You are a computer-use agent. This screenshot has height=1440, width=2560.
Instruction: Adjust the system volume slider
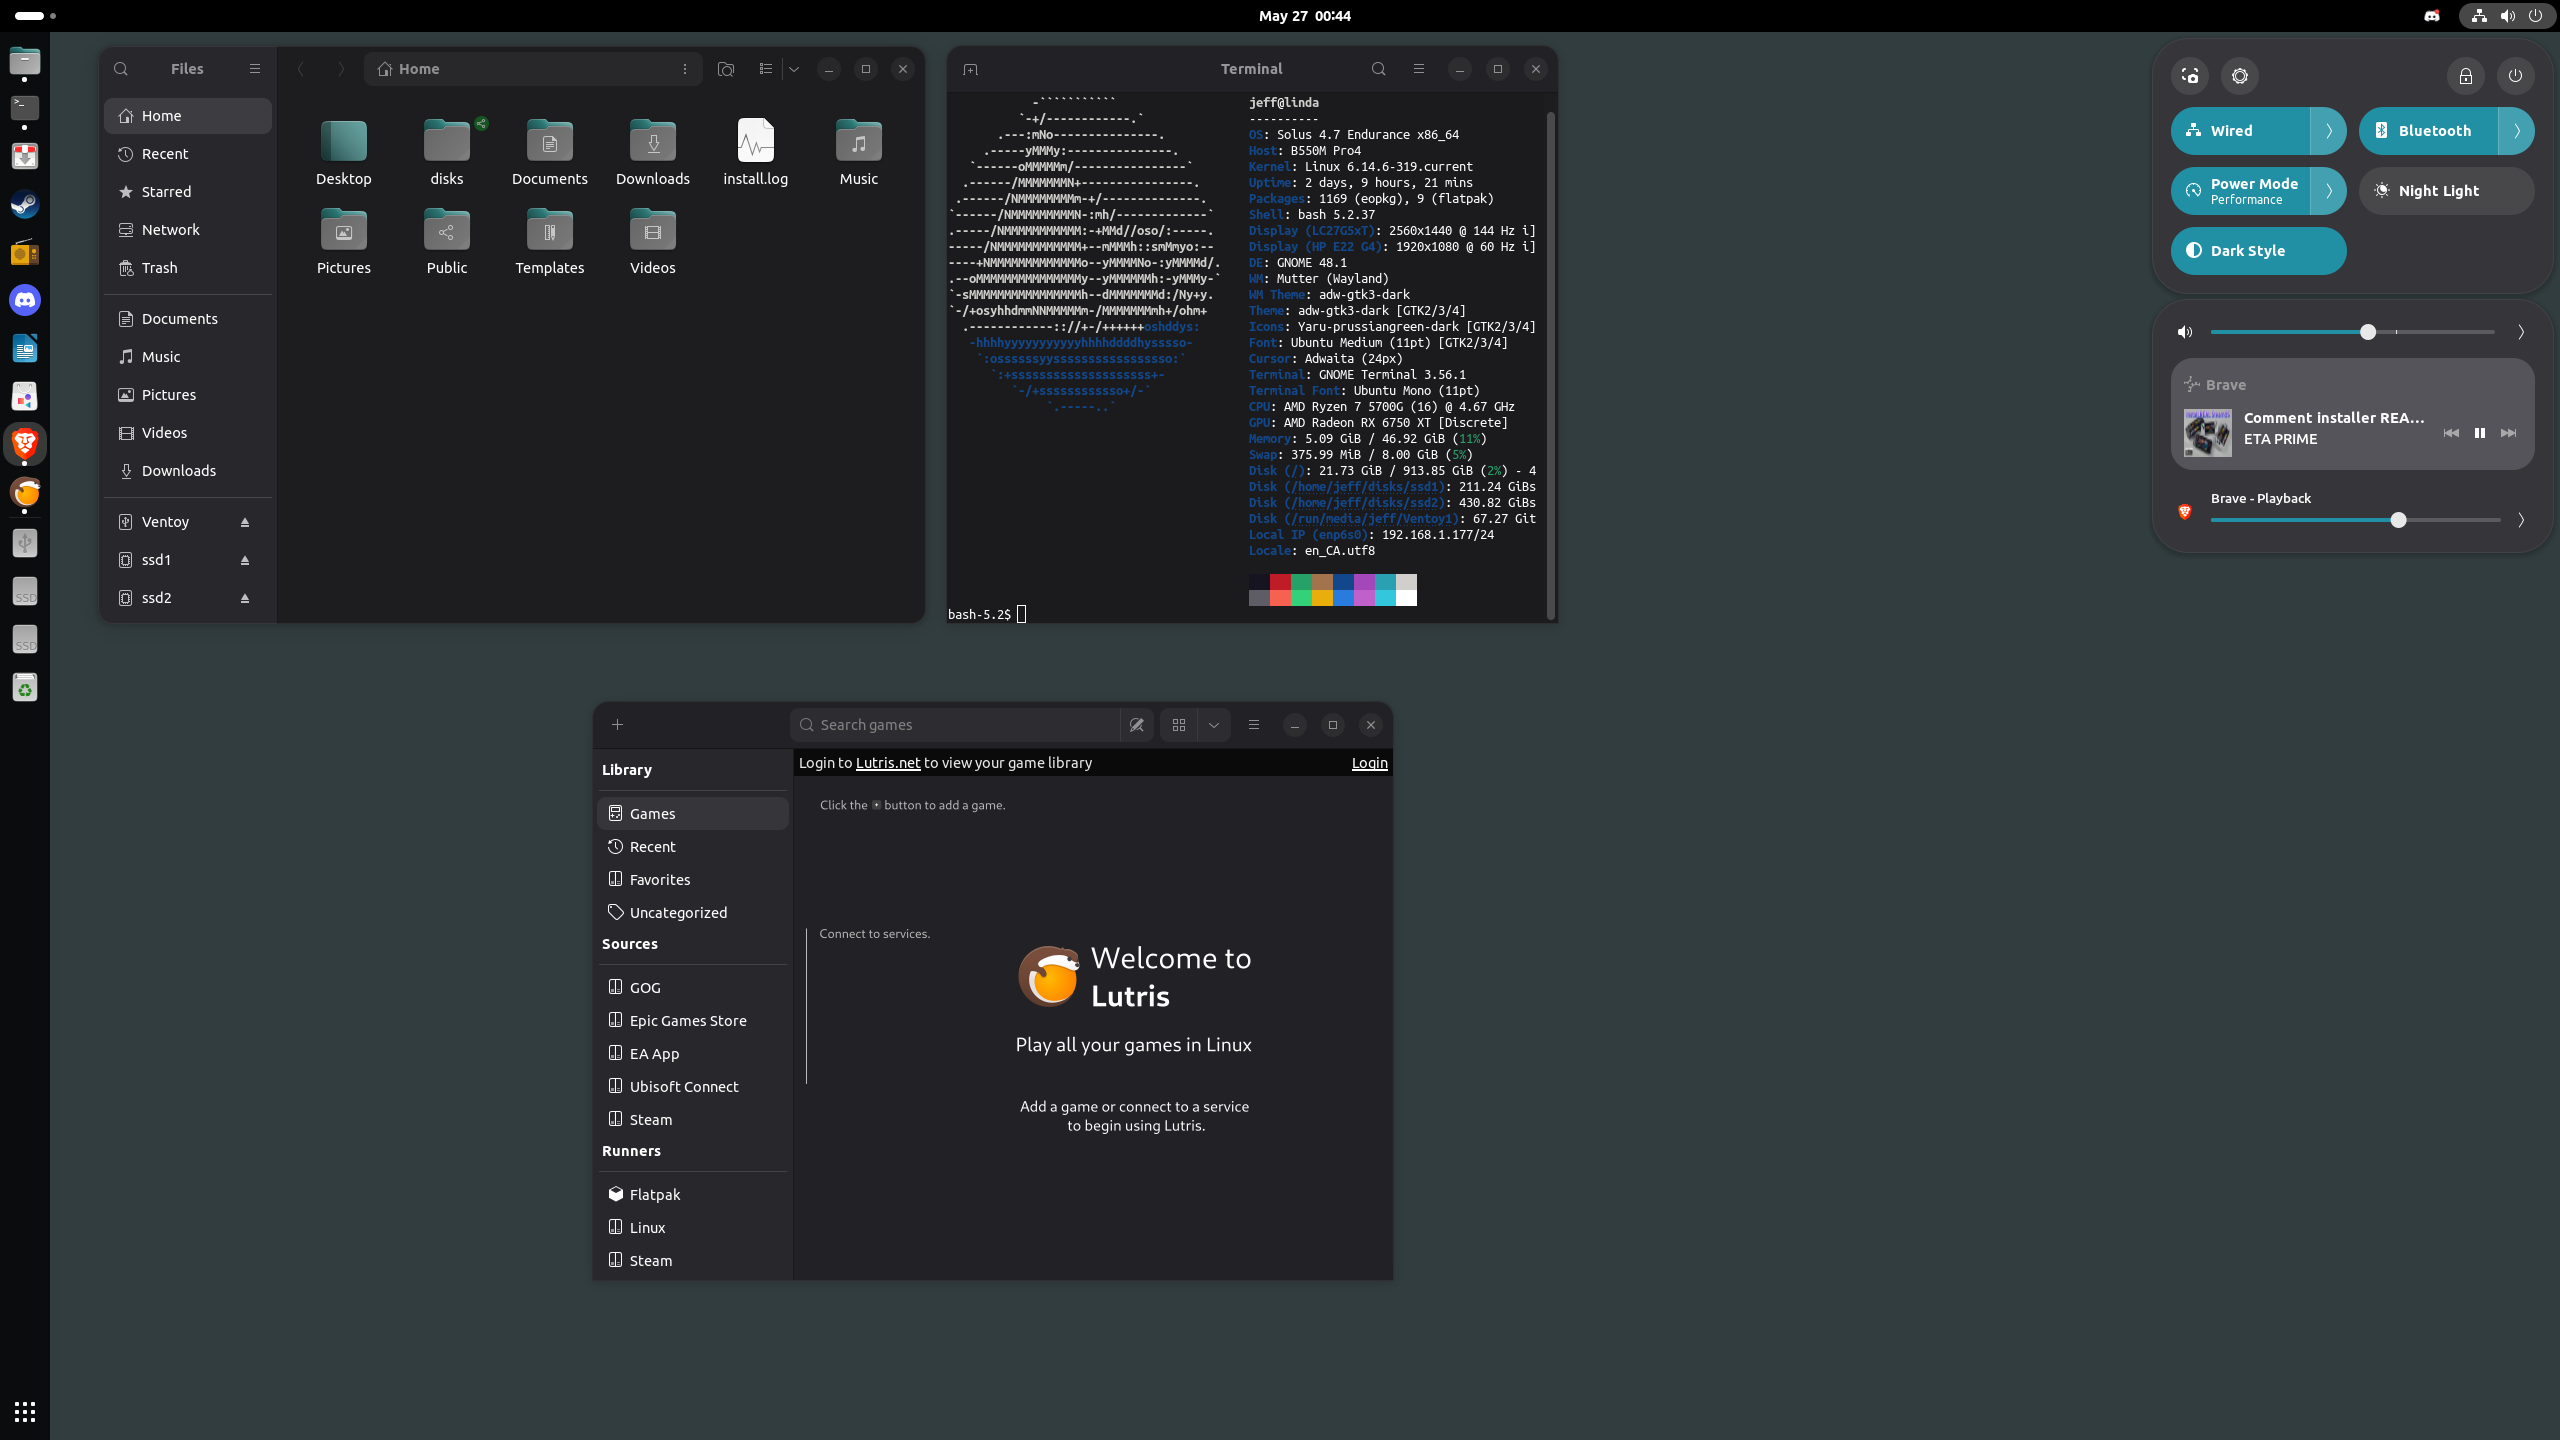point(2353,332)
